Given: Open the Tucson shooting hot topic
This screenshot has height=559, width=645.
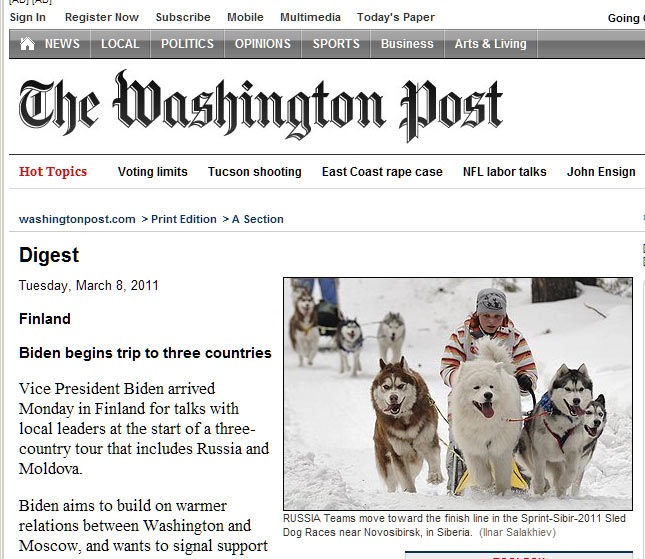Looking at the screenshot, I should tap(254, 172).
